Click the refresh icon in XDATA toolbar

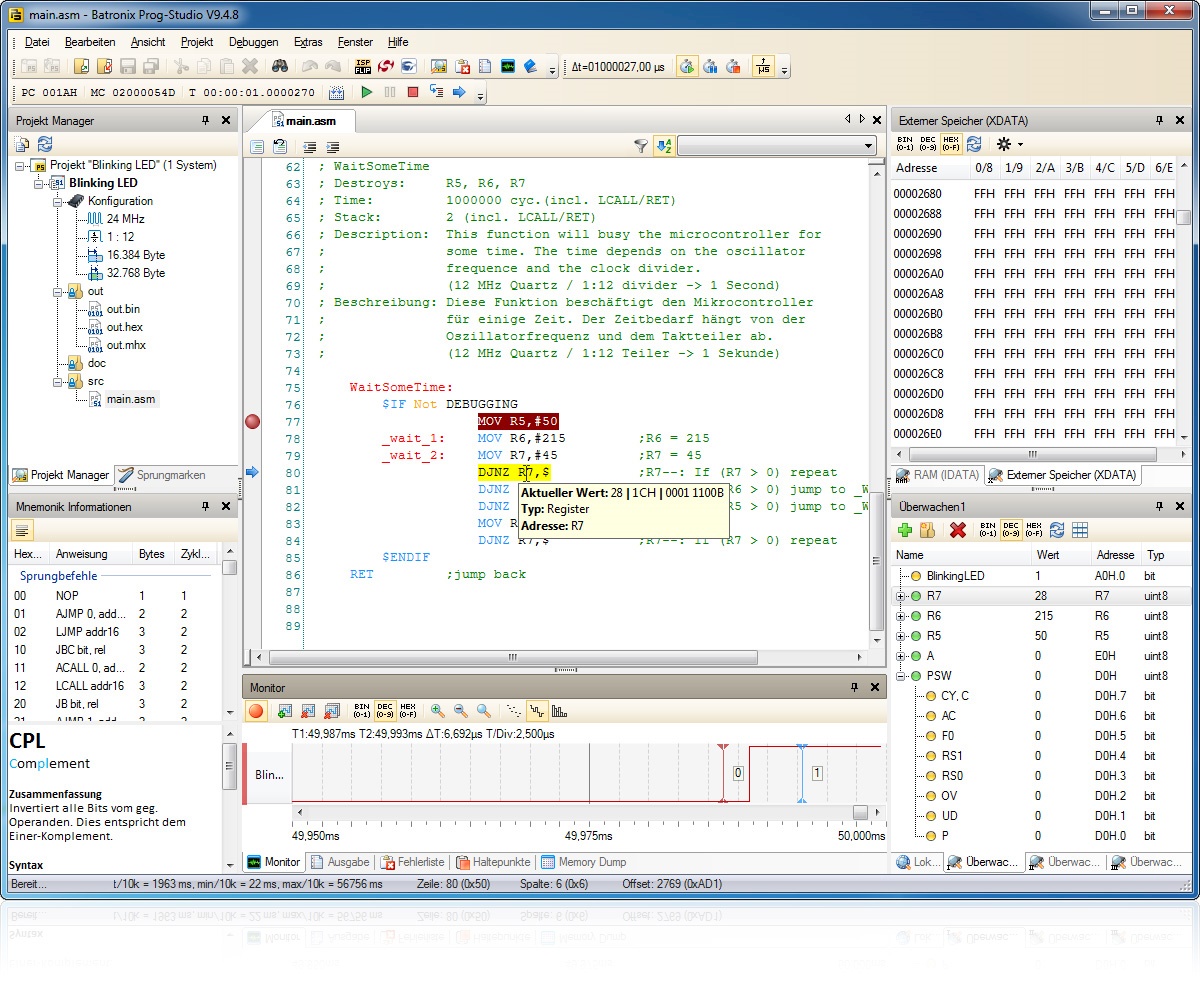(973, 144)
